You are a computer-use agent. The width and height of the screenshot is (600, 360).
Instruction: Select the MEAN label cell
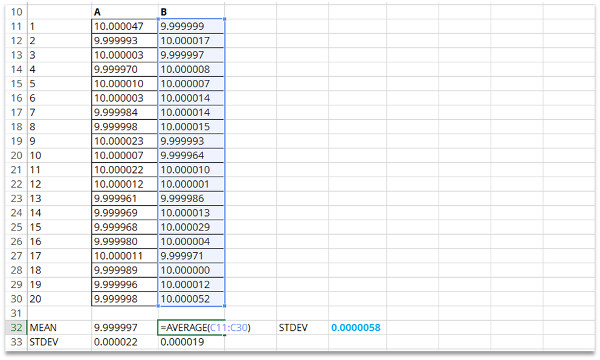coord(59,328)
